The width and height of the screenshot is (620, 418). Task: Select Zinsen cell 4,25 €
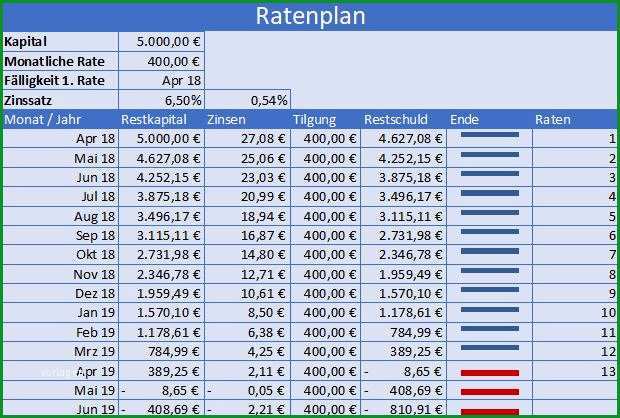pyautogui.click(x=248, y=352)
